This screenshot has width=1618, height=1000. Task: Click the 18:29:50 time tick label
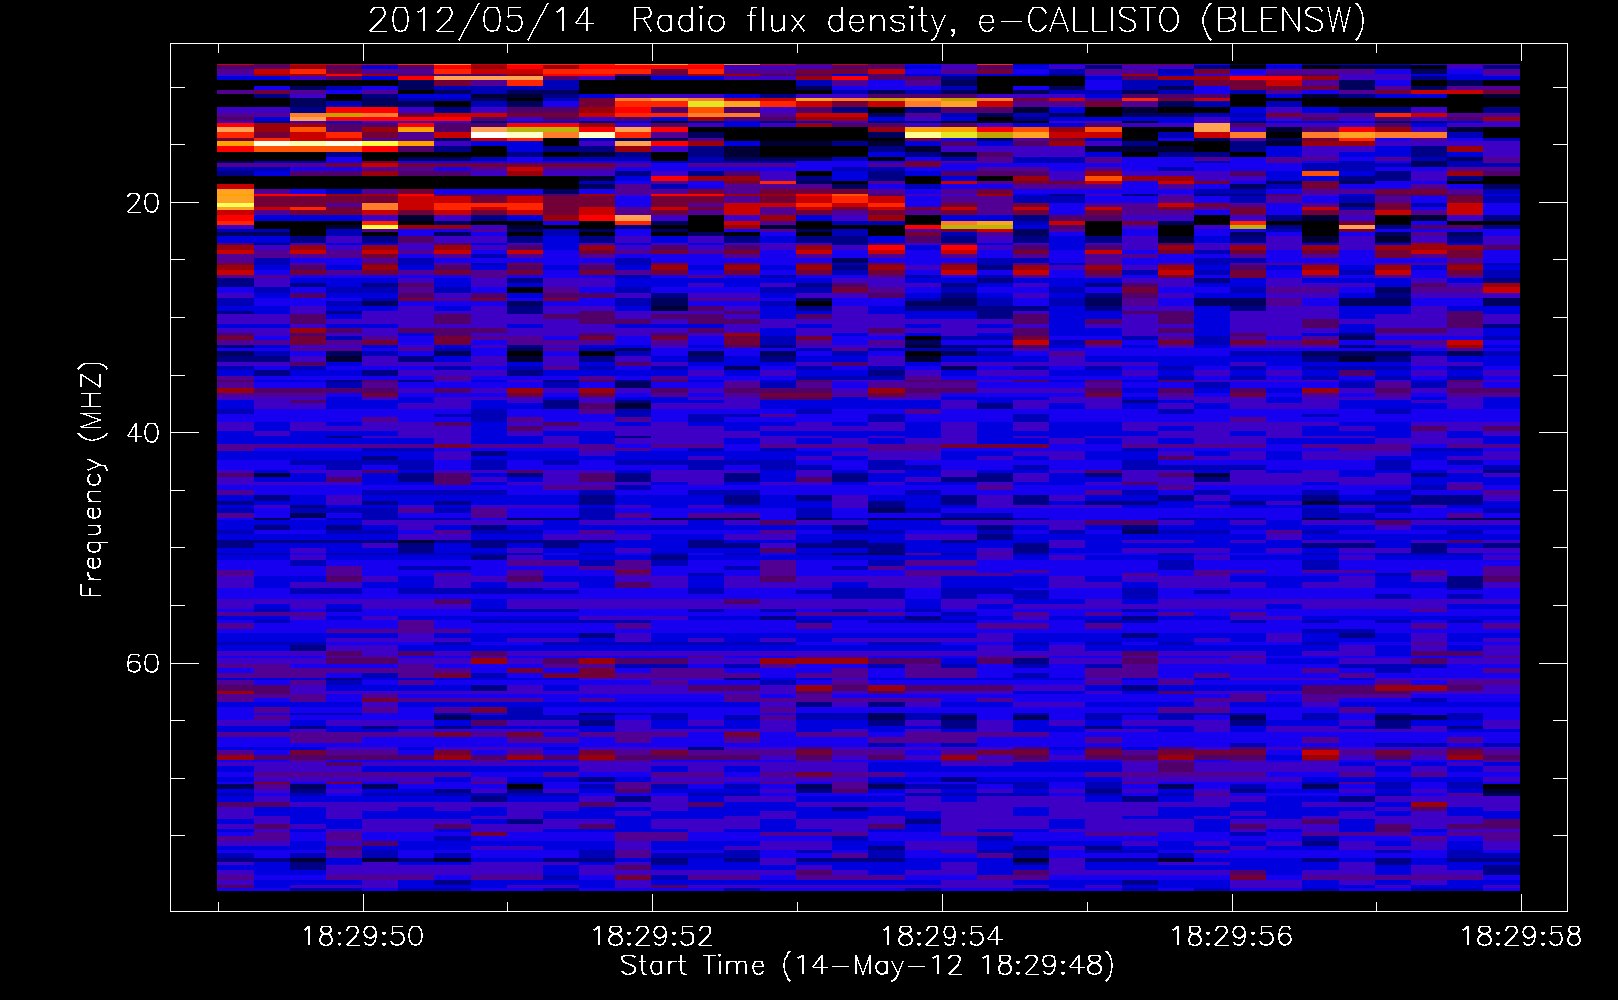tap(363, 937)
